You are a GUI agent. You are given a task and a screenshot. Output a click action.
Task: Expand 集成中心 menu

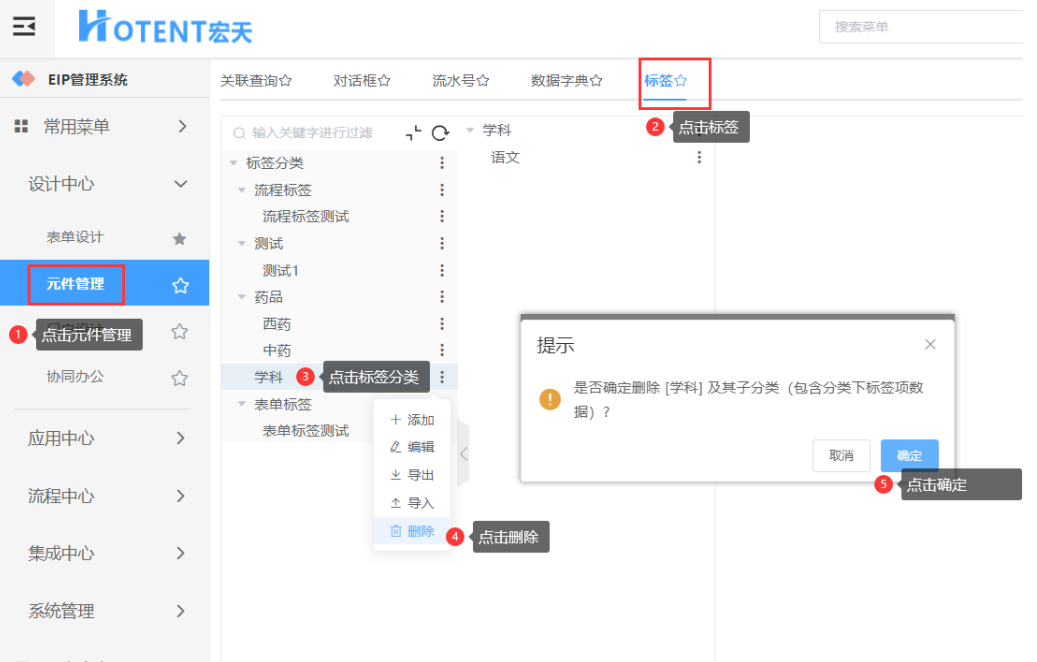point(181,553)
